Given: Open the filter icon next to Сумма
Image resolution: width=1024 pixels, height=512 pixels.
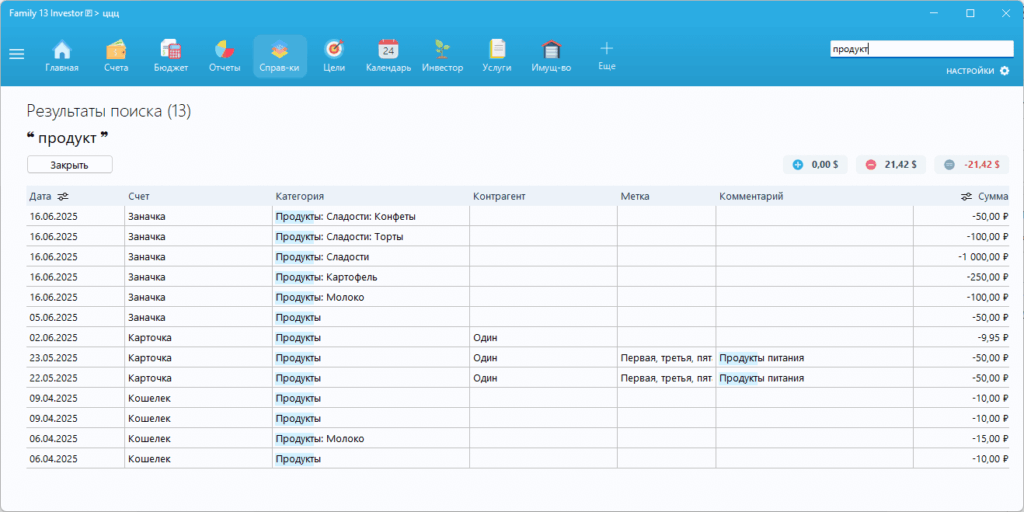Looking at the screenshot, I should click(966, 196).
